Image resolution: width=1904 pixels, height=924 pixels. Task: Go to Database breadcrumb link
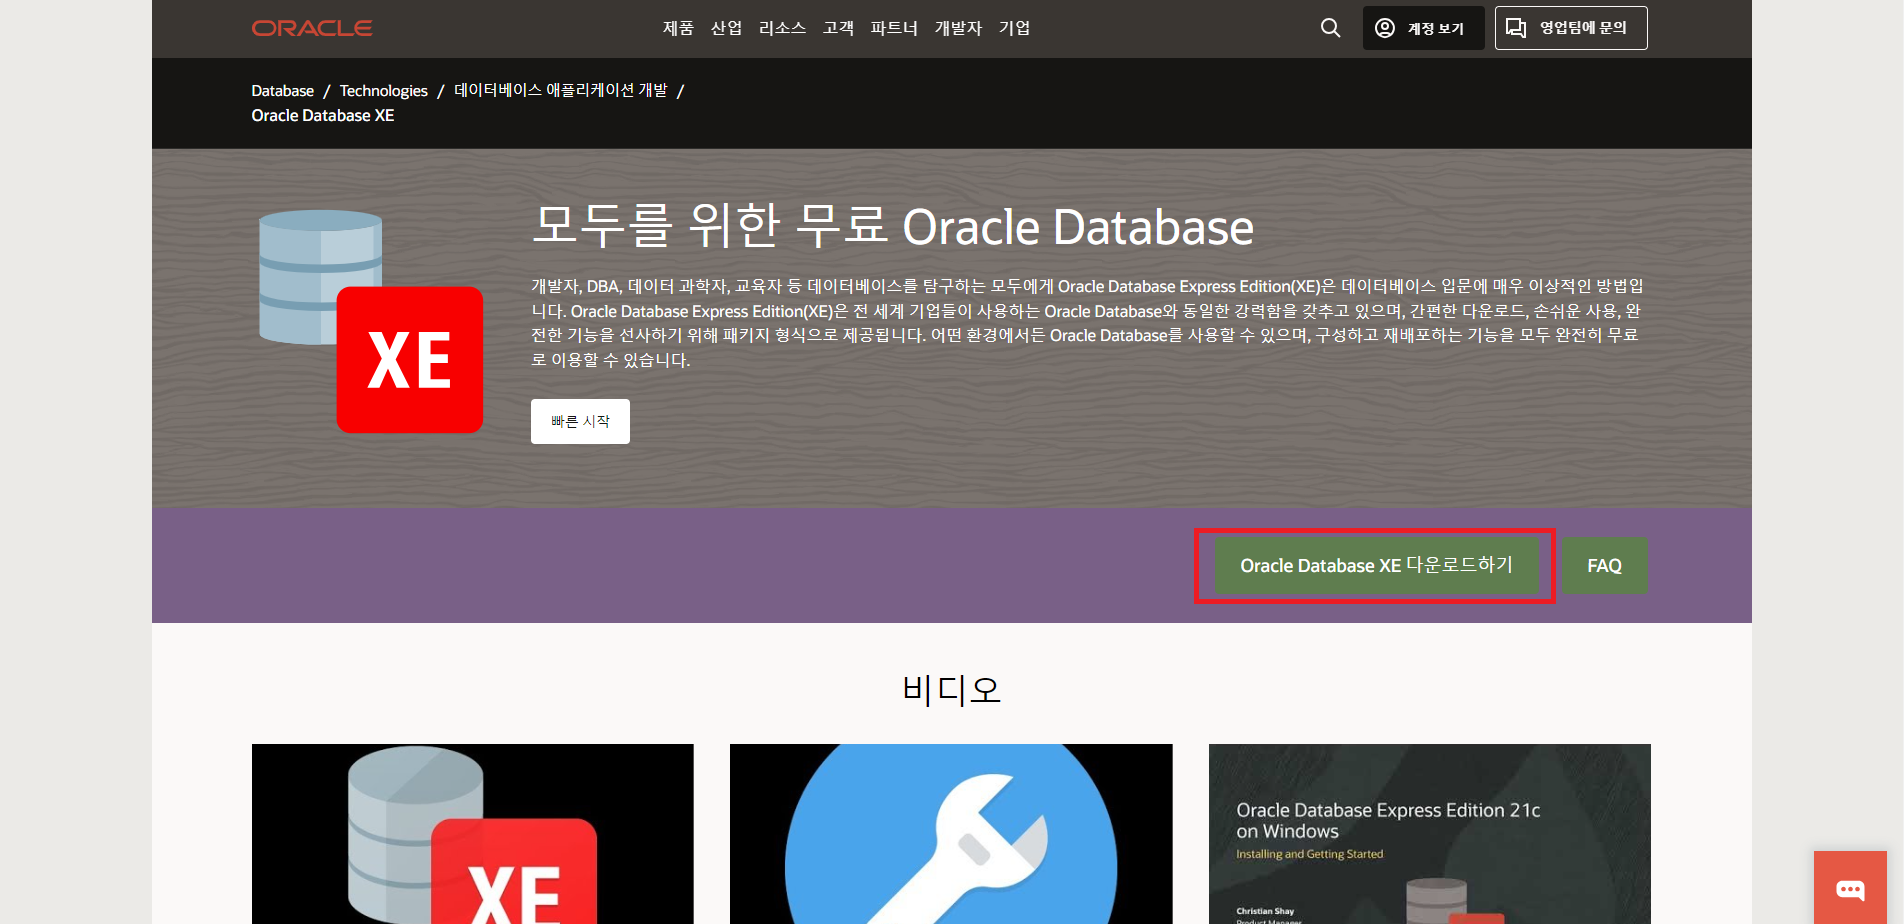[282, 91]
